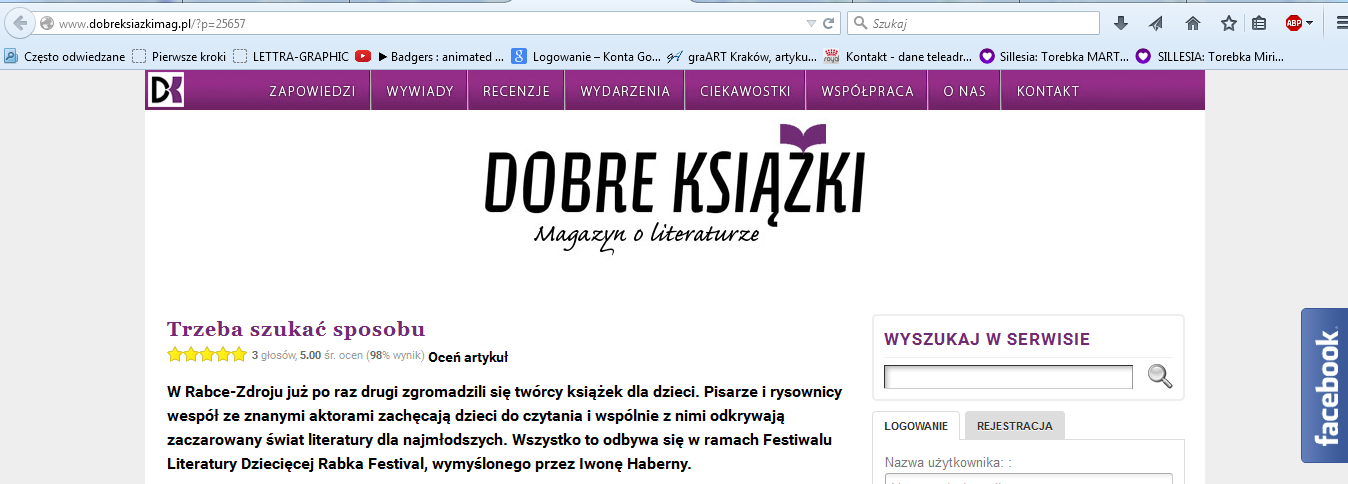
Task: Submit site search with magnifier icon
Action: tap(1159, 377)
